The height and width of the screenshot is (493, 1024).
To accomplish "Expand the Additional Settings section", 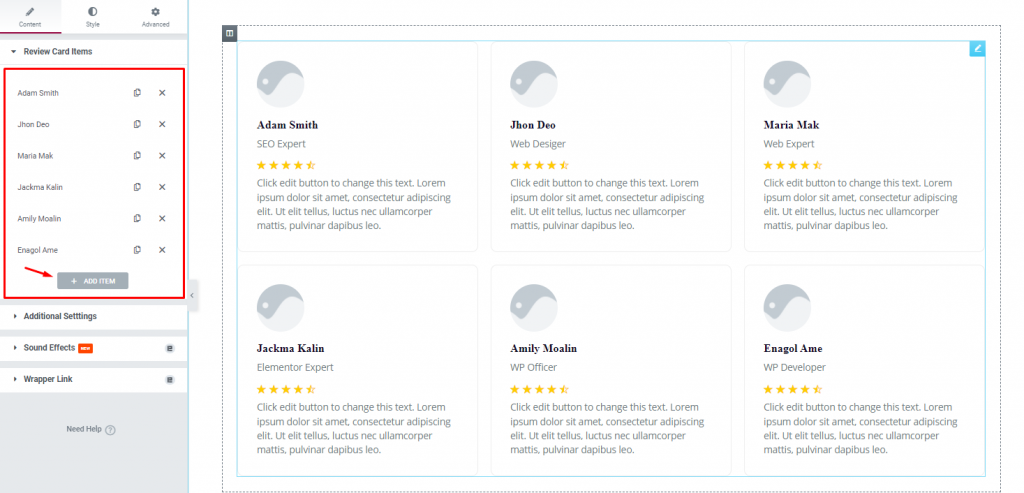I will click(x=60, y=316).
